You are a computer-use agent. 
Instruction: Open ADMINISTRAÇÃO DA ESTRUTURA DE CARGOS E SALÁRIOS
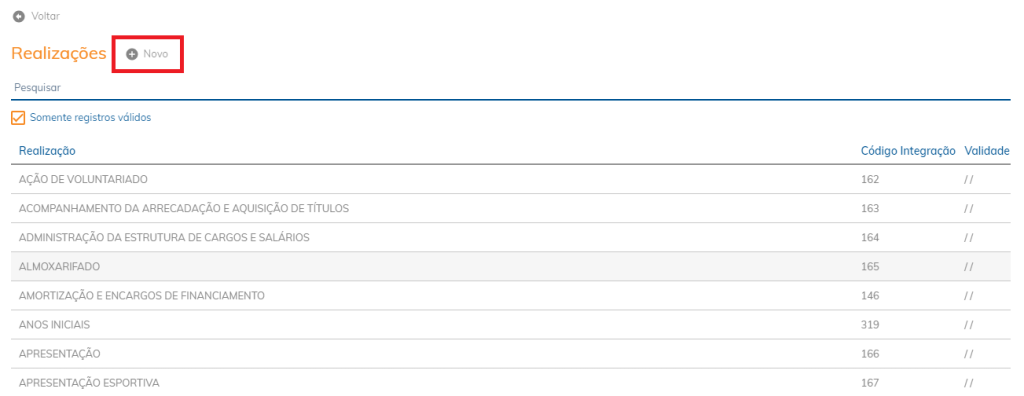pyautogui.click(x=511, y=237)
